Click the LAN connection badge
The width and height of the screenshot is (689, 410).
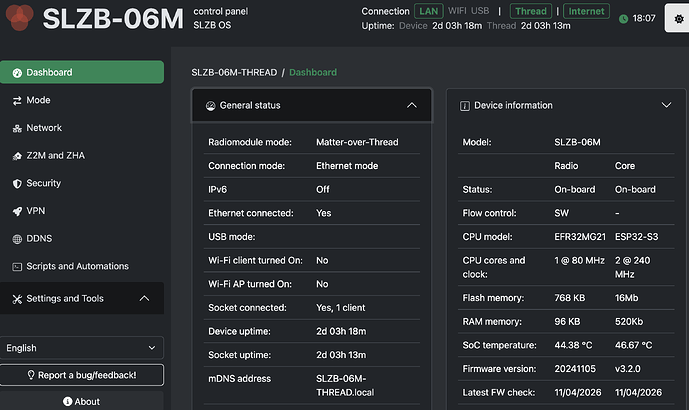coord(428,11)
